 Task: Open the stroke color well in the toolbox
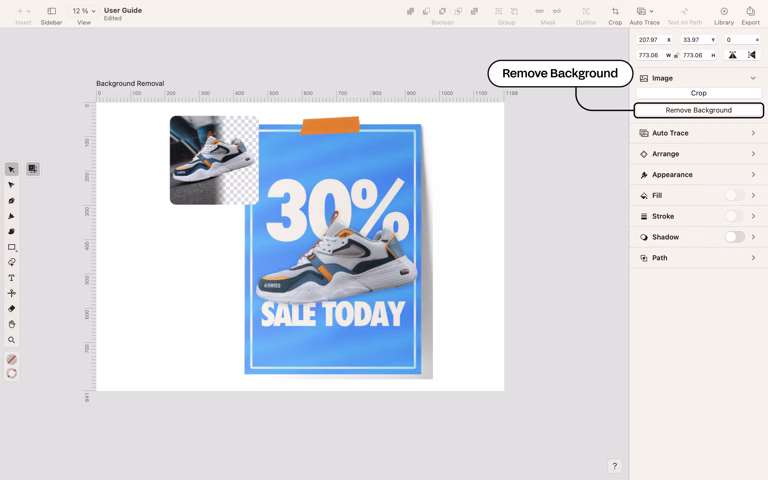[x=12, y=374]
